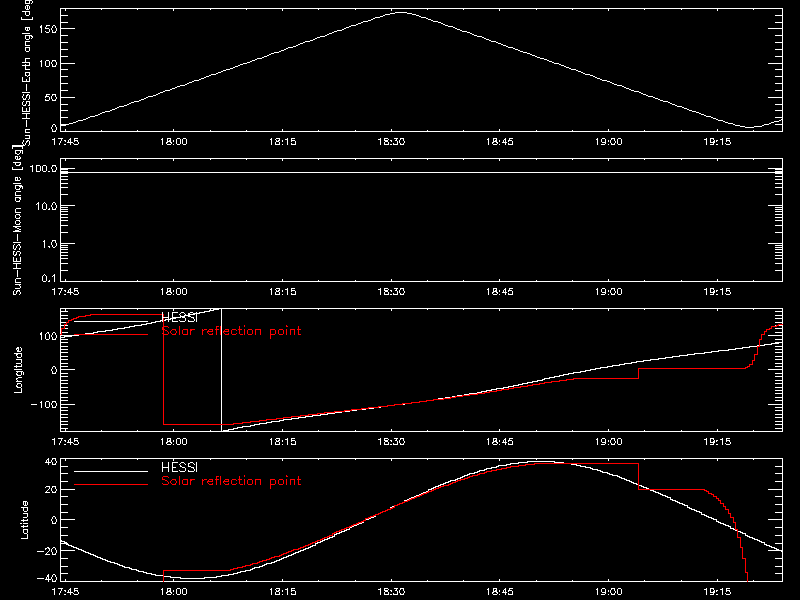
Task: Click the Longitude axis label
Action: coord(18,370)
